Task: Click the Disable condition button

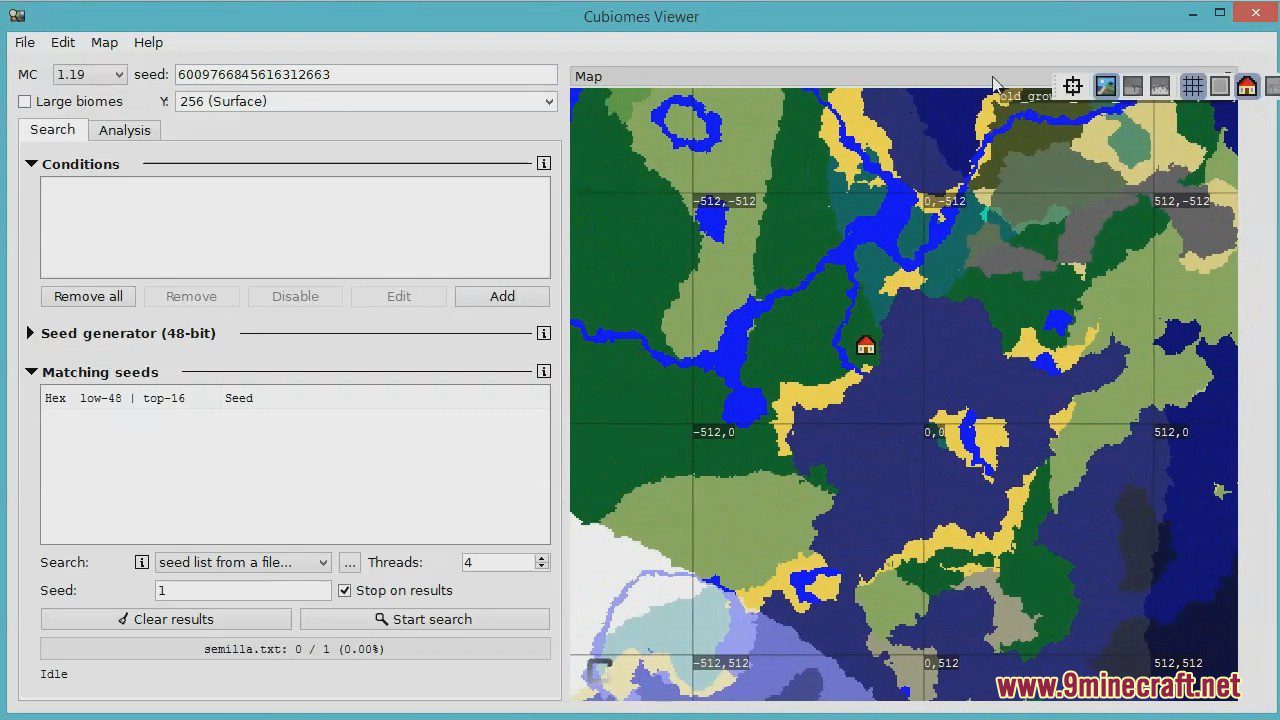Action: (295, 296)
